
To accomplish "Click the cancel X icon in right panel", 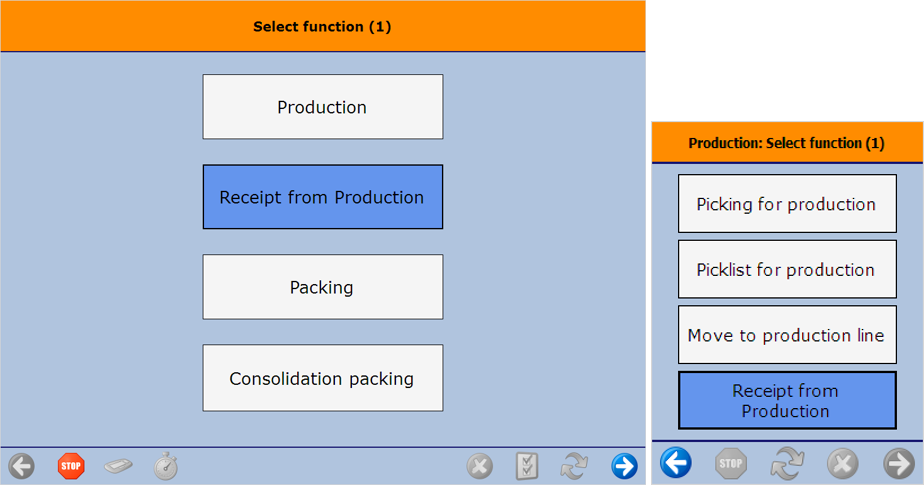I will (842, 463).
